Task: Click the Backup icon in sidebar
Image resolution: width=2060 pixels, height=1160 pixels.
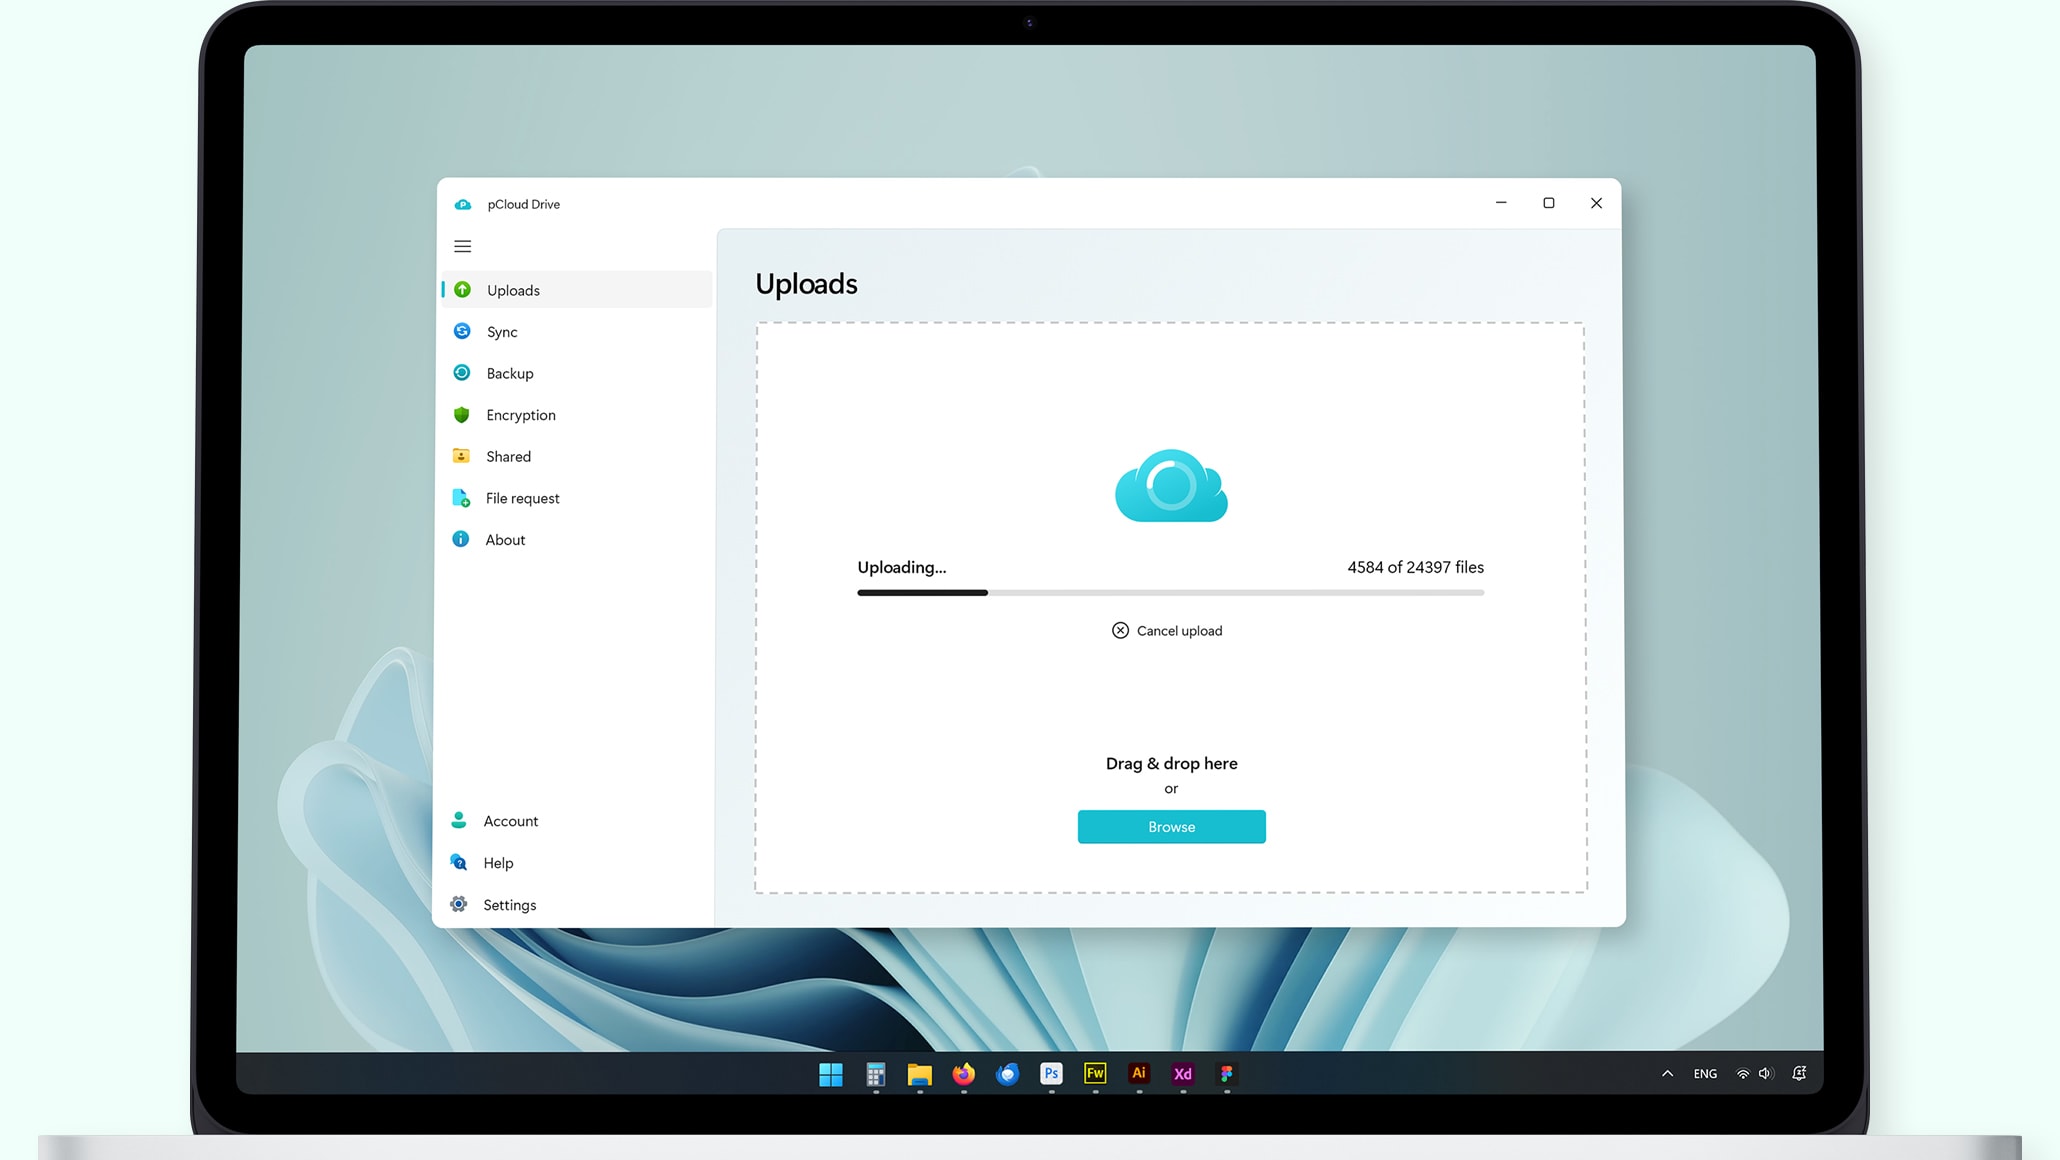Action: 462,373
